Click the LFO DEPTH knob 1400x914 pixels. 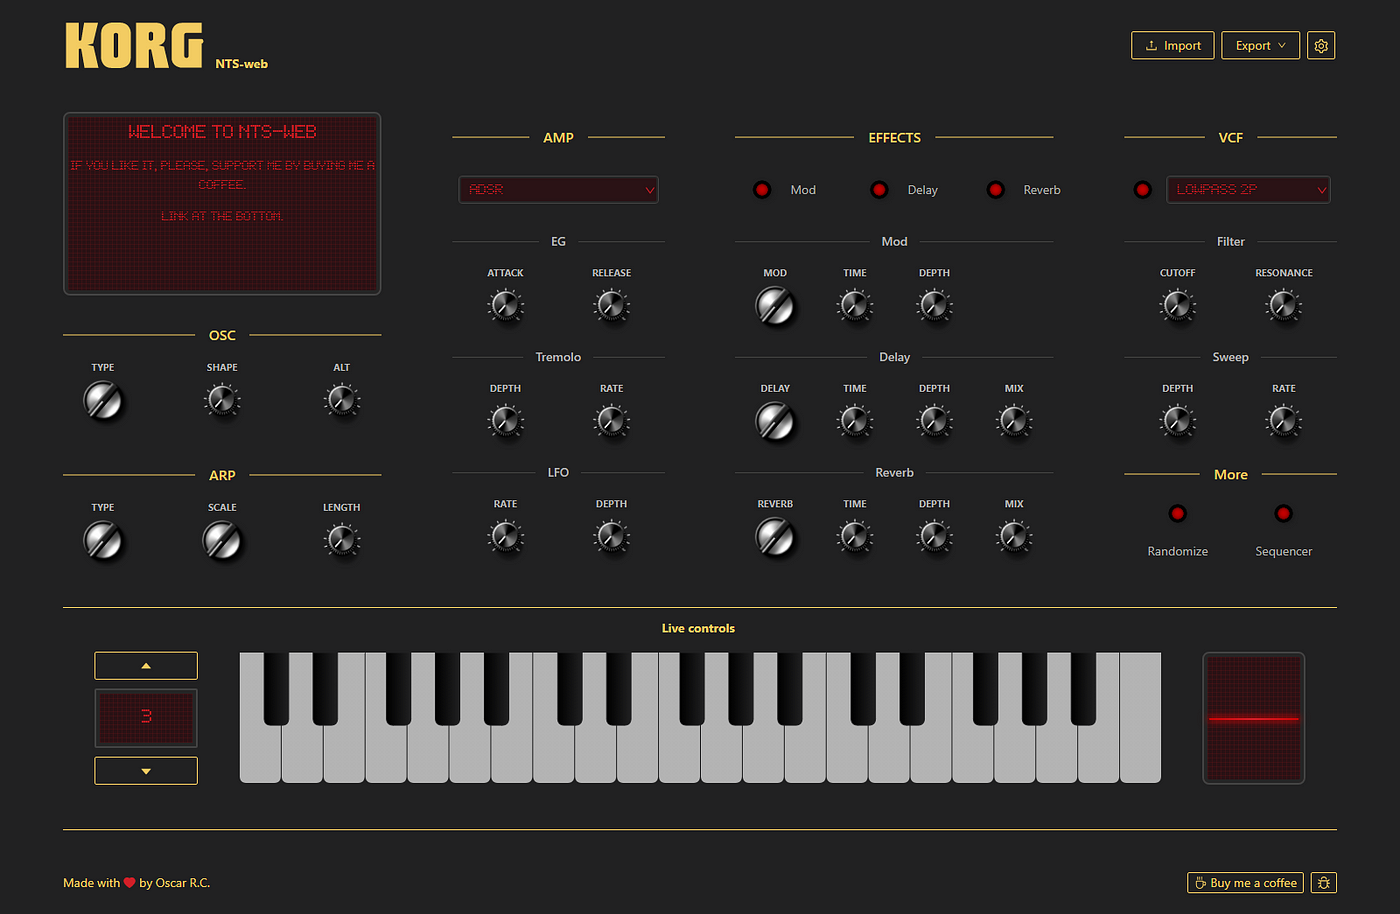click(x=612, y=537)
